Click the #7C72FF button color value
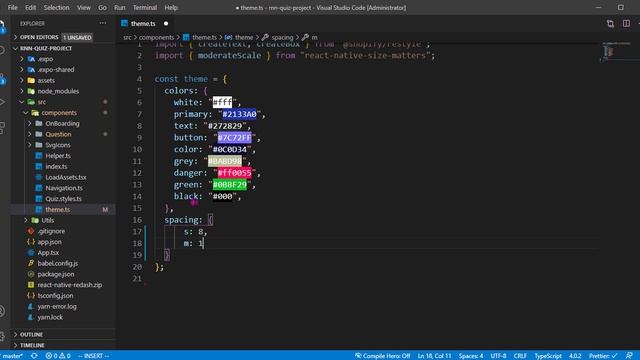Image resolution: width=640 pixels, height=360 pixels. coord(234,138)
